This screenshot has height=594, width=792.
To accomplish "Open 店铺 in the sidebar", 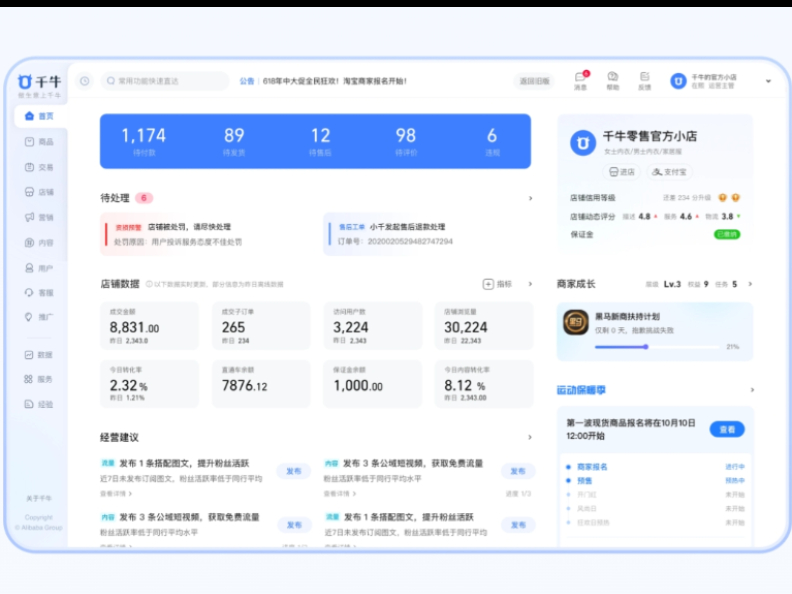I will tap(39, 192).
